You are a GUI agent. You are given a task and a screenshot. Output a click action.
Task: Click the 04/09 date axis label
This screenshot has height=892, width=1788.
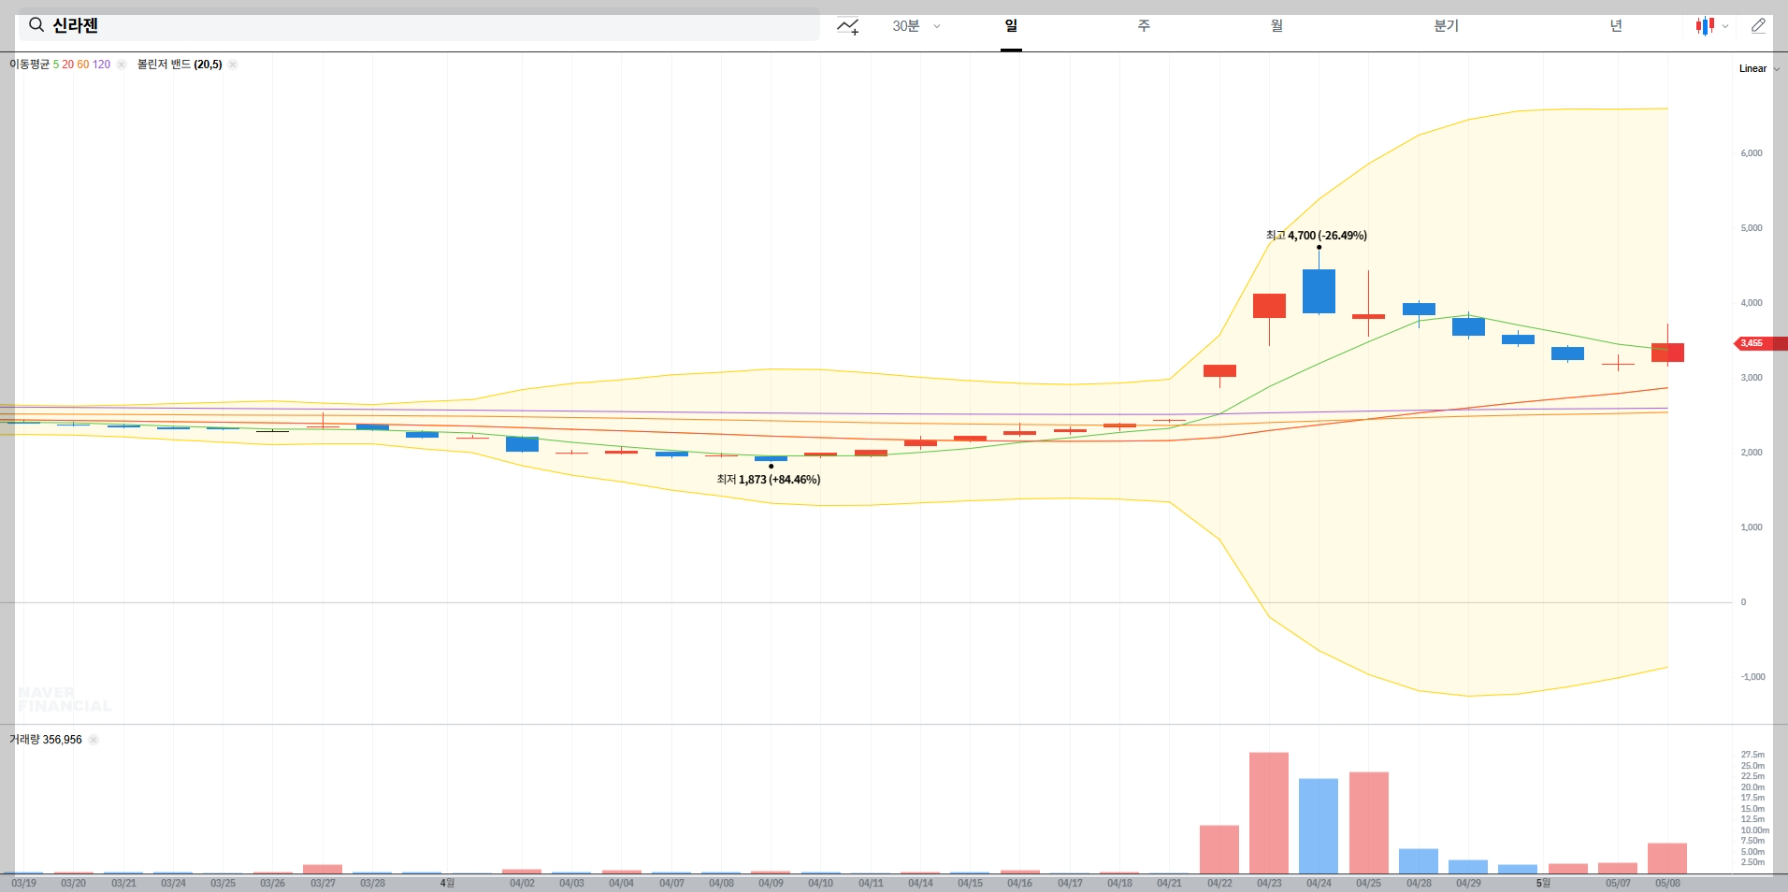coord(771,884)
